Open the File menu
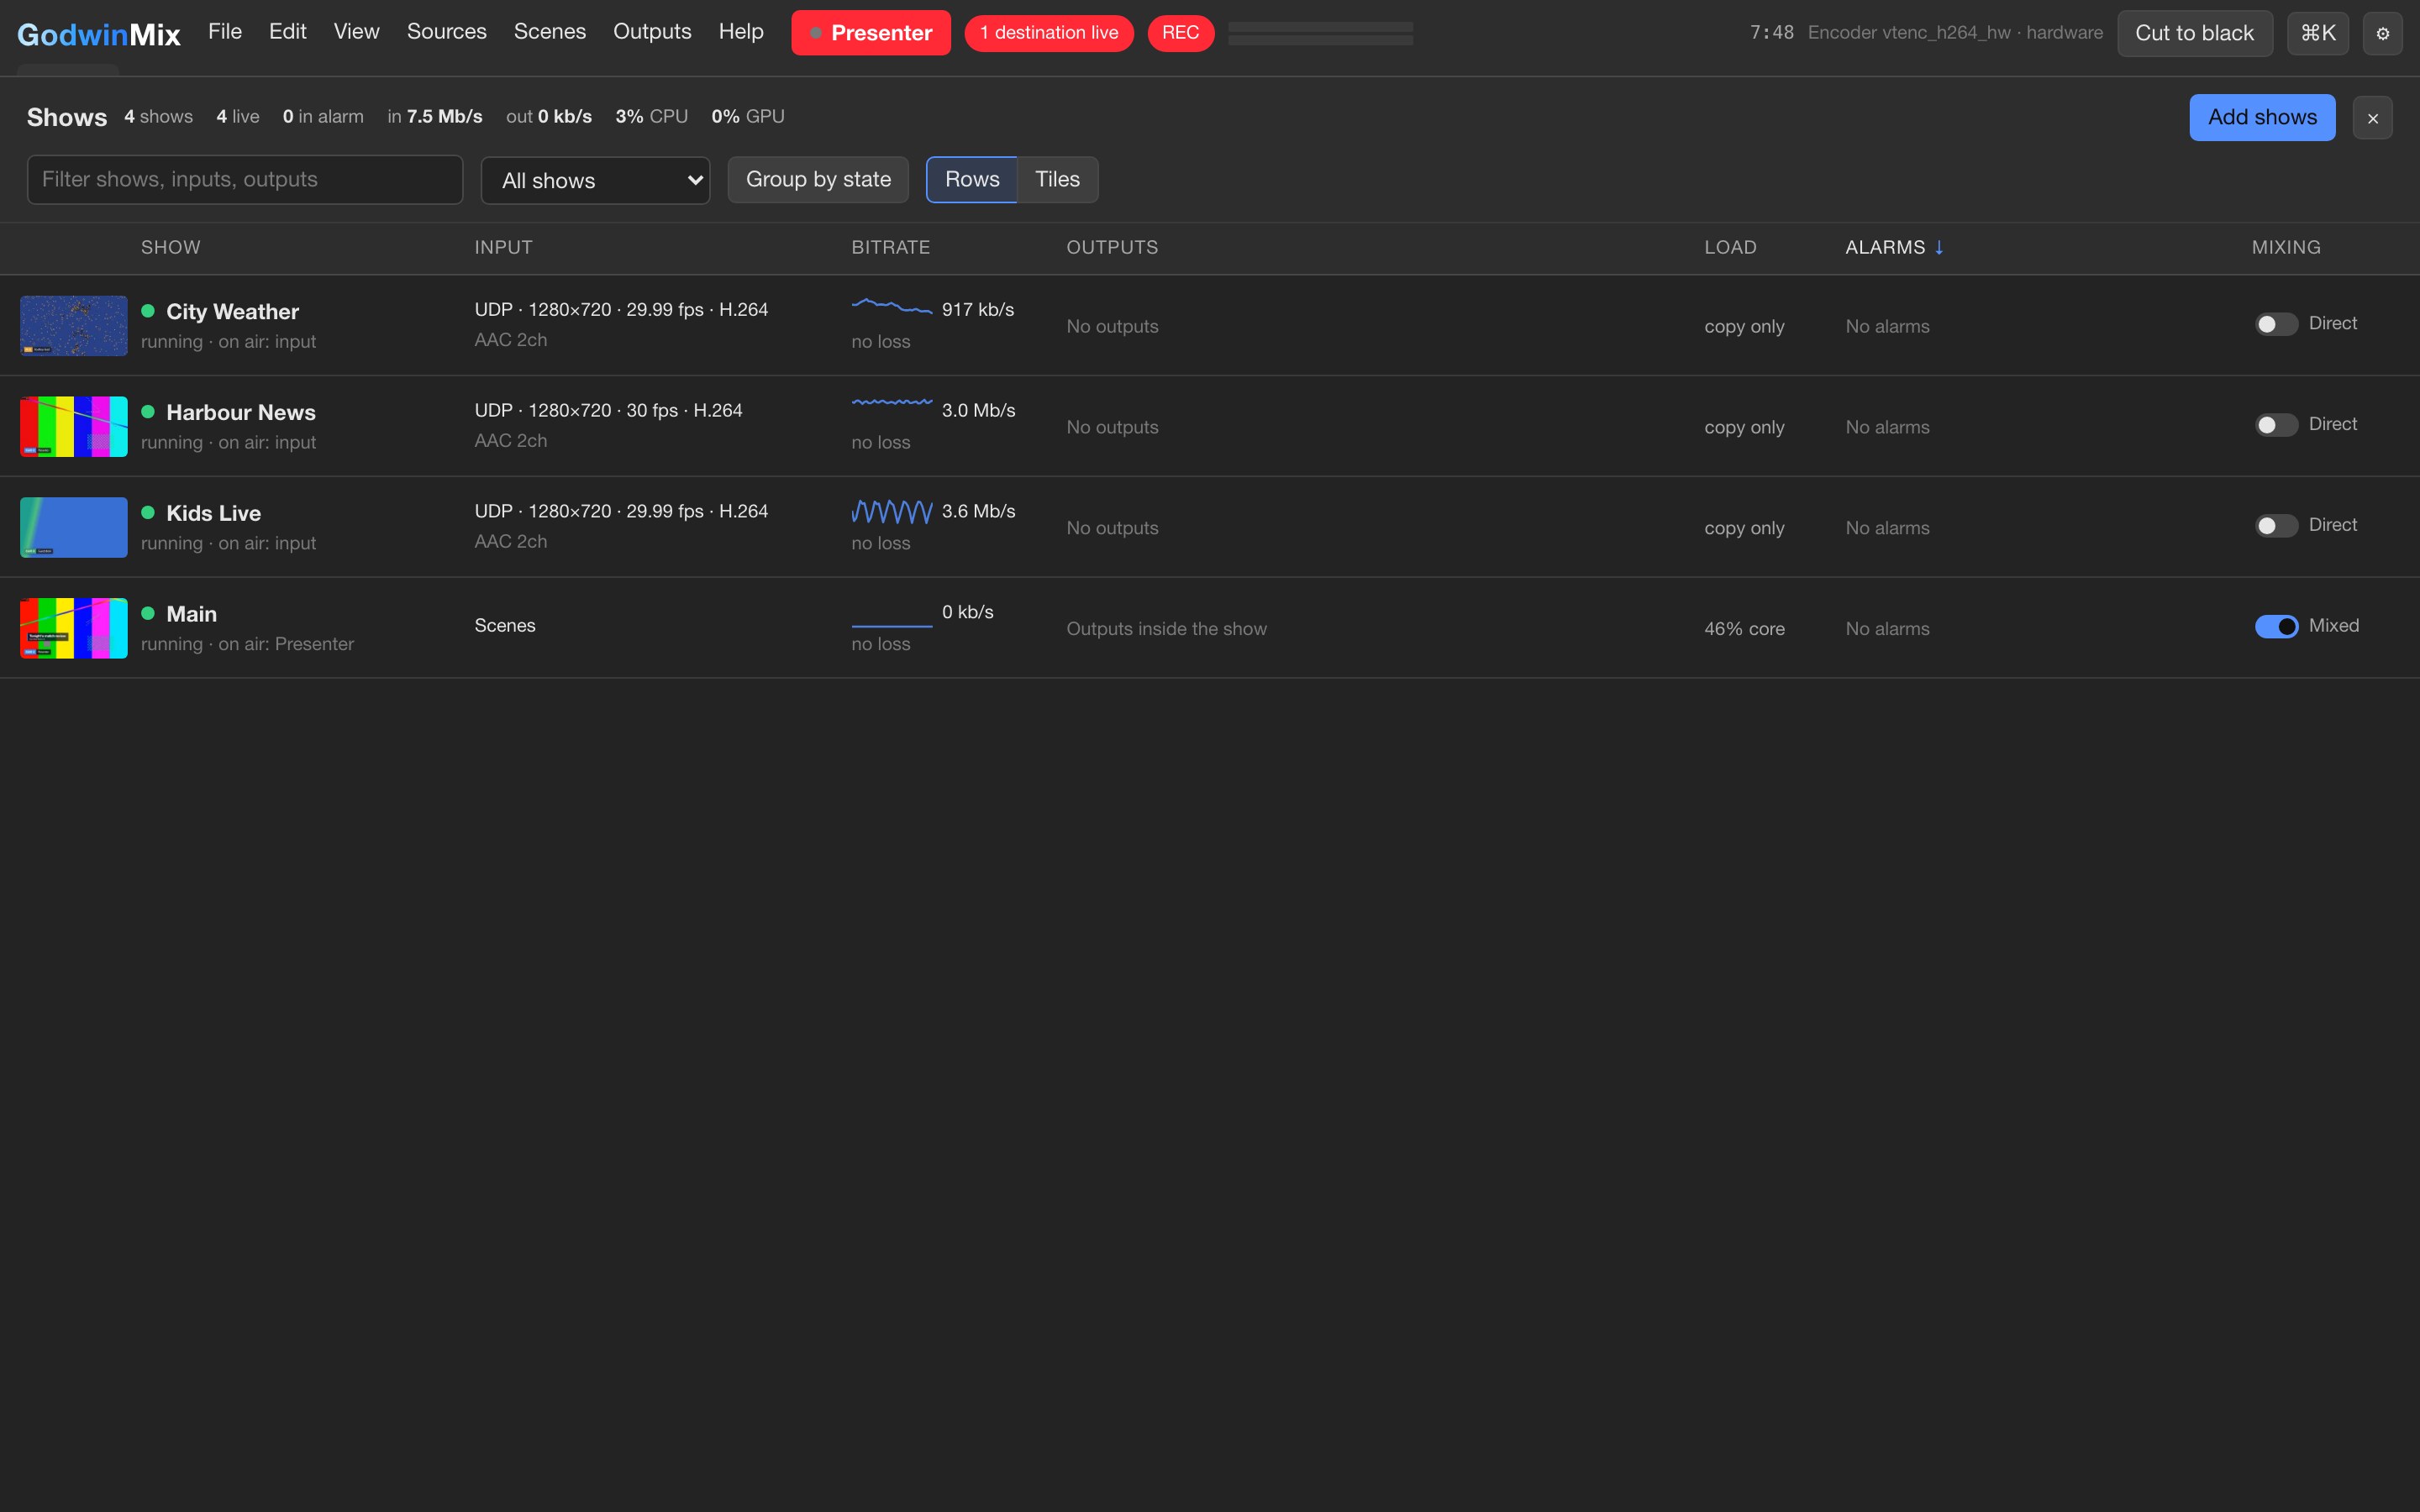The width and height of the screenshot is (2420, 1512). tap(225, 32)
